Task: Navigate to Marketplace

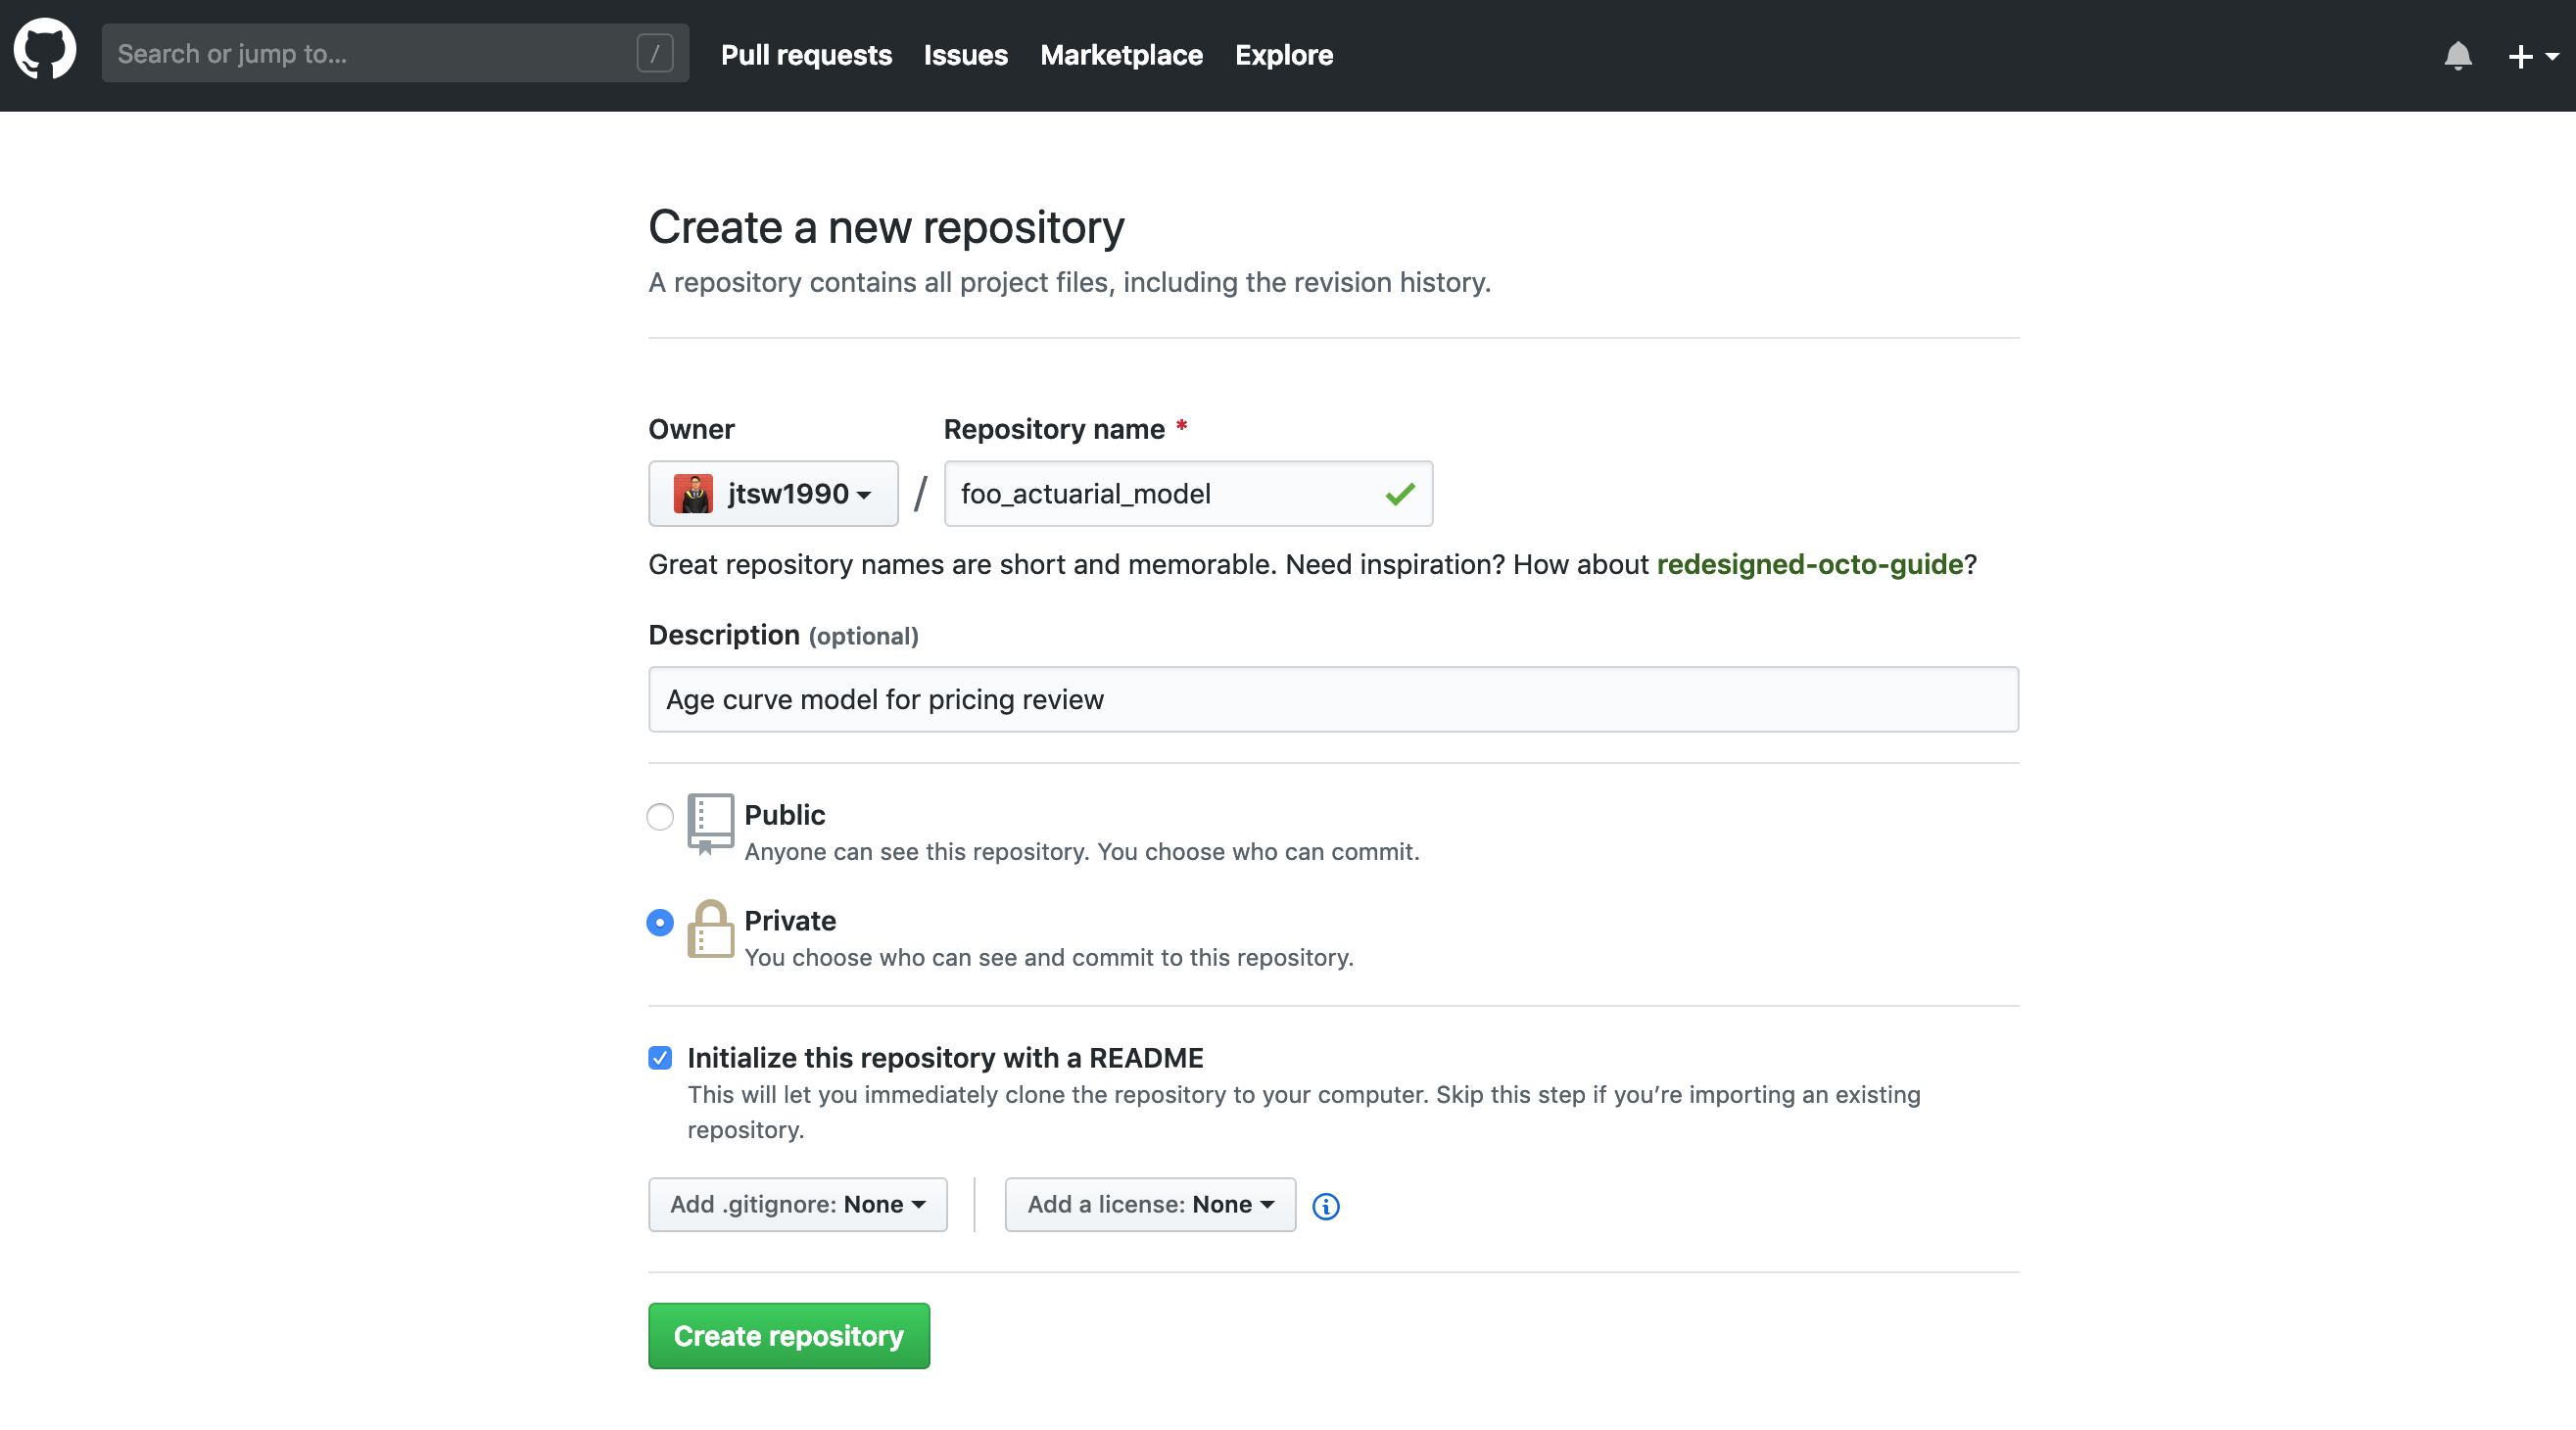Action: pyautogui.click(x=1121, y=55)
